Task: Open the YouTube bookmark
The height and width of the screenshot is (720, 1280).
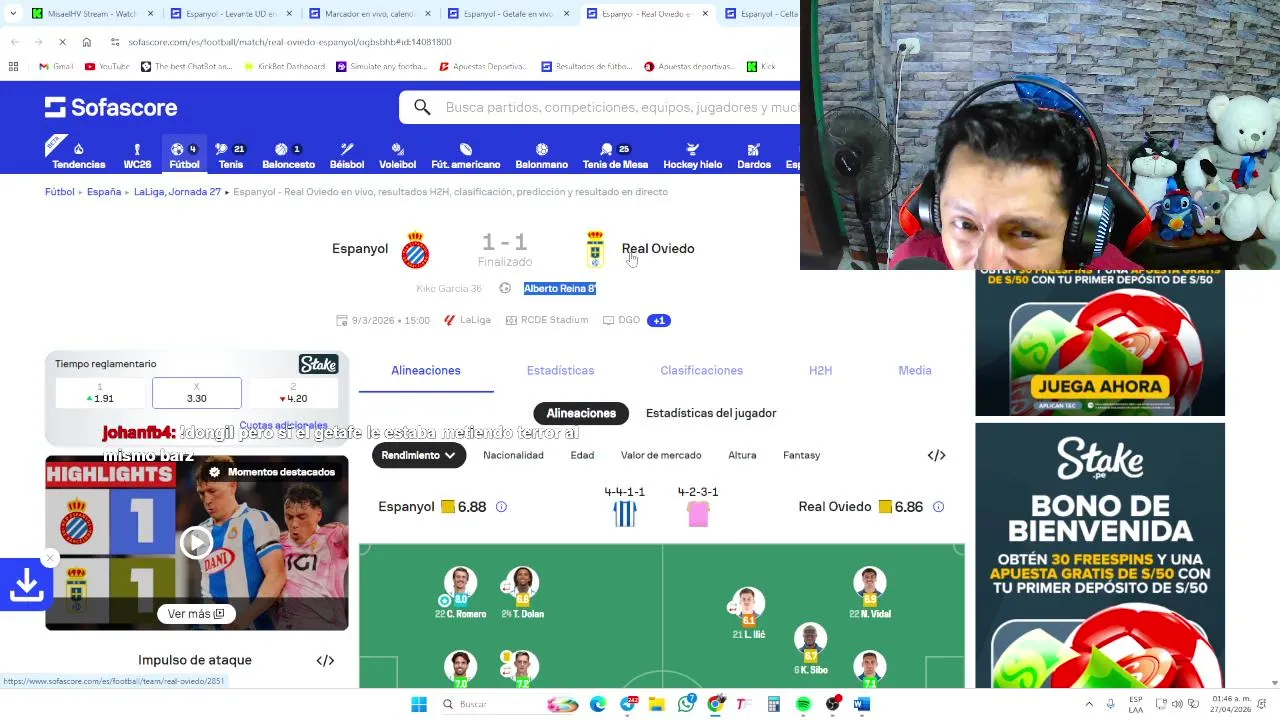Action: [107, 66]
